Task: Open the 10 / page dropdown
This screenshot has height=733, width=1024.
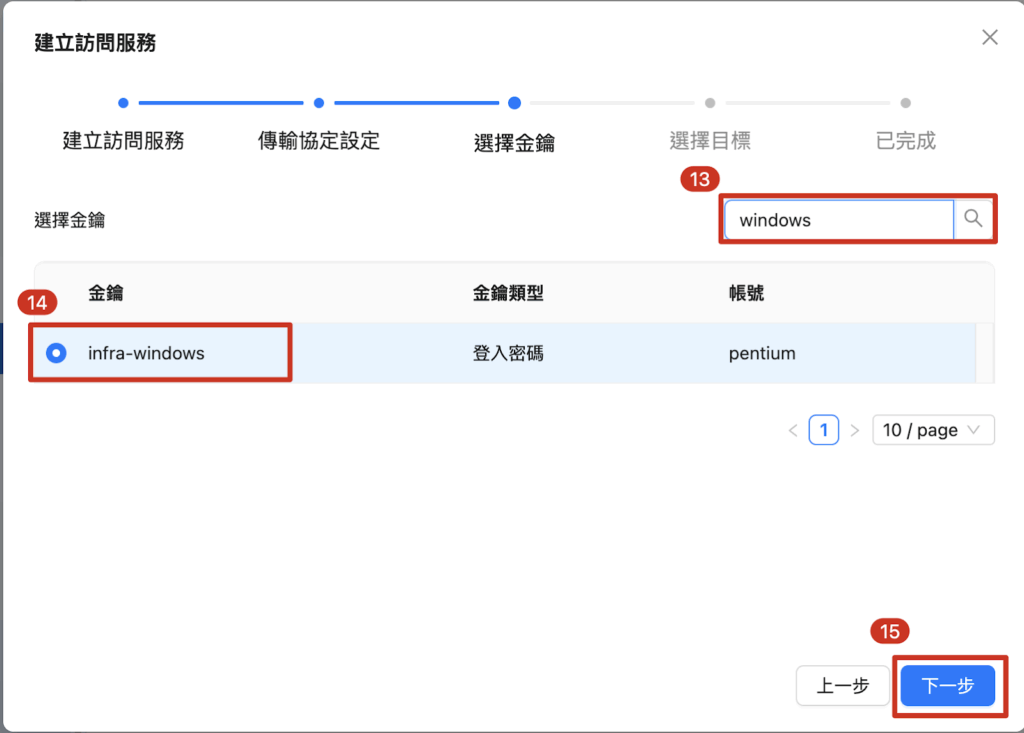Action: pos(933,431)
